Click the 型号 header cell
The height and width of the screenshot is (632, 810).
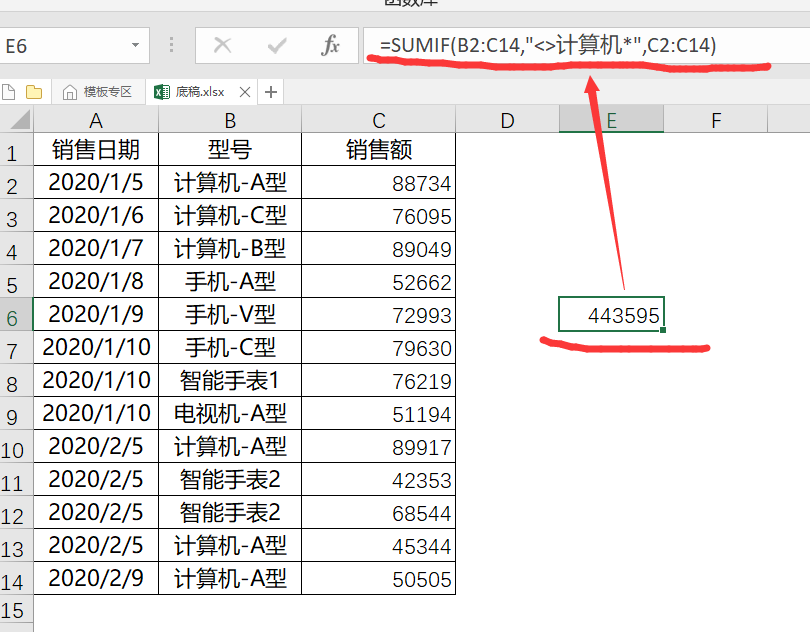point(230,149)
